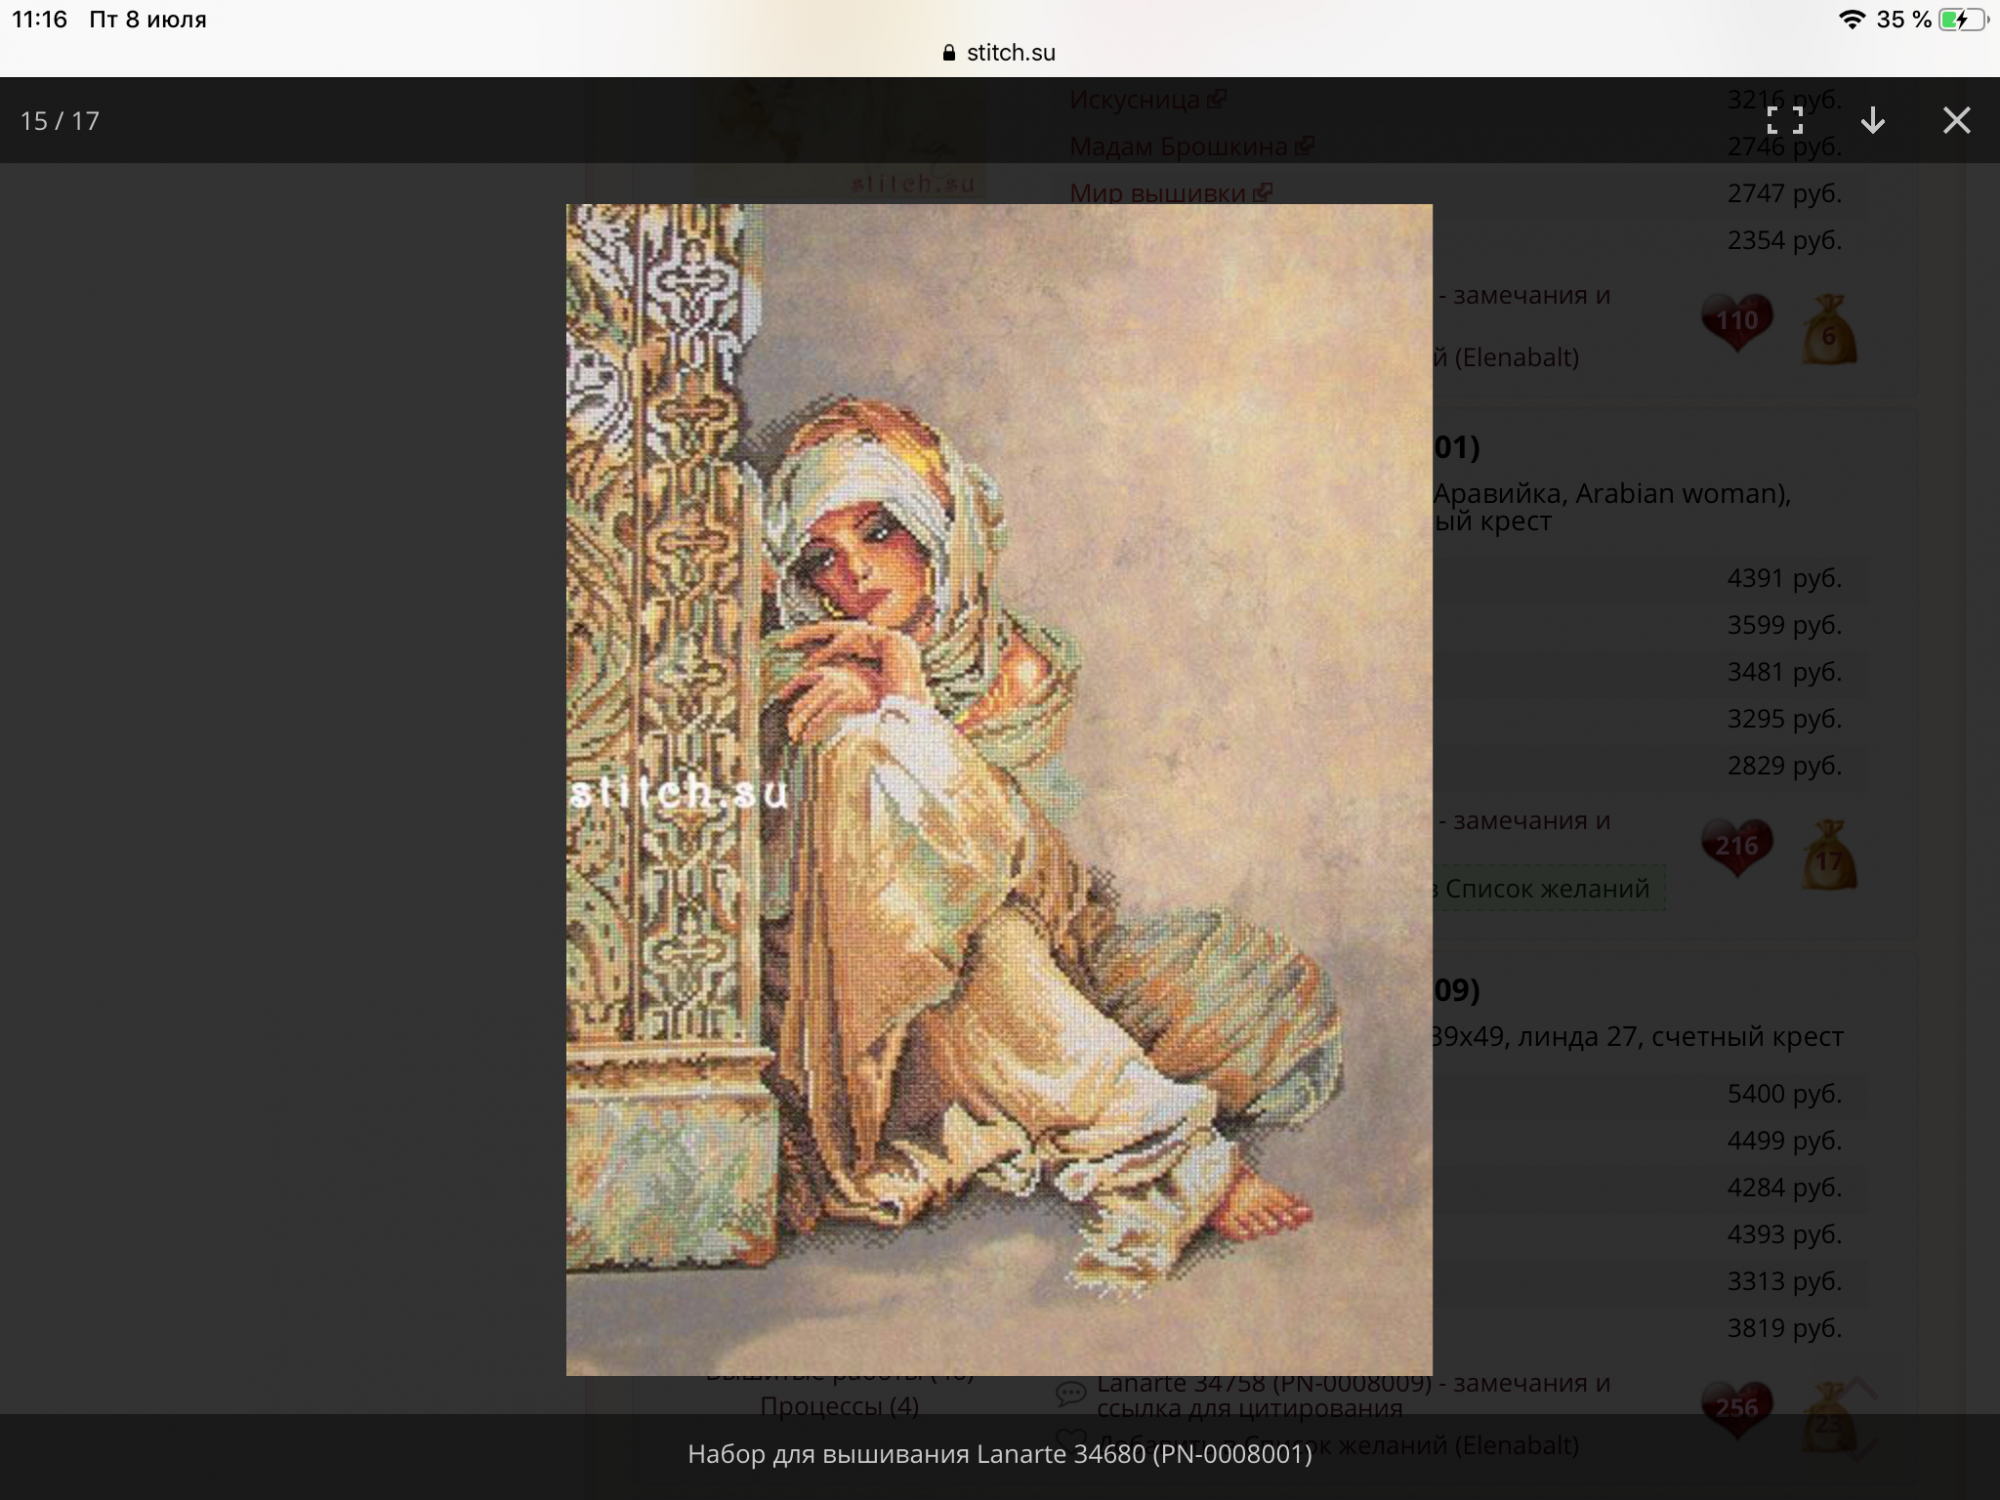This screenshot has width=2000, height=1500.
Task: Click the Arabian woman embroidery image
Action: (999, 790)
